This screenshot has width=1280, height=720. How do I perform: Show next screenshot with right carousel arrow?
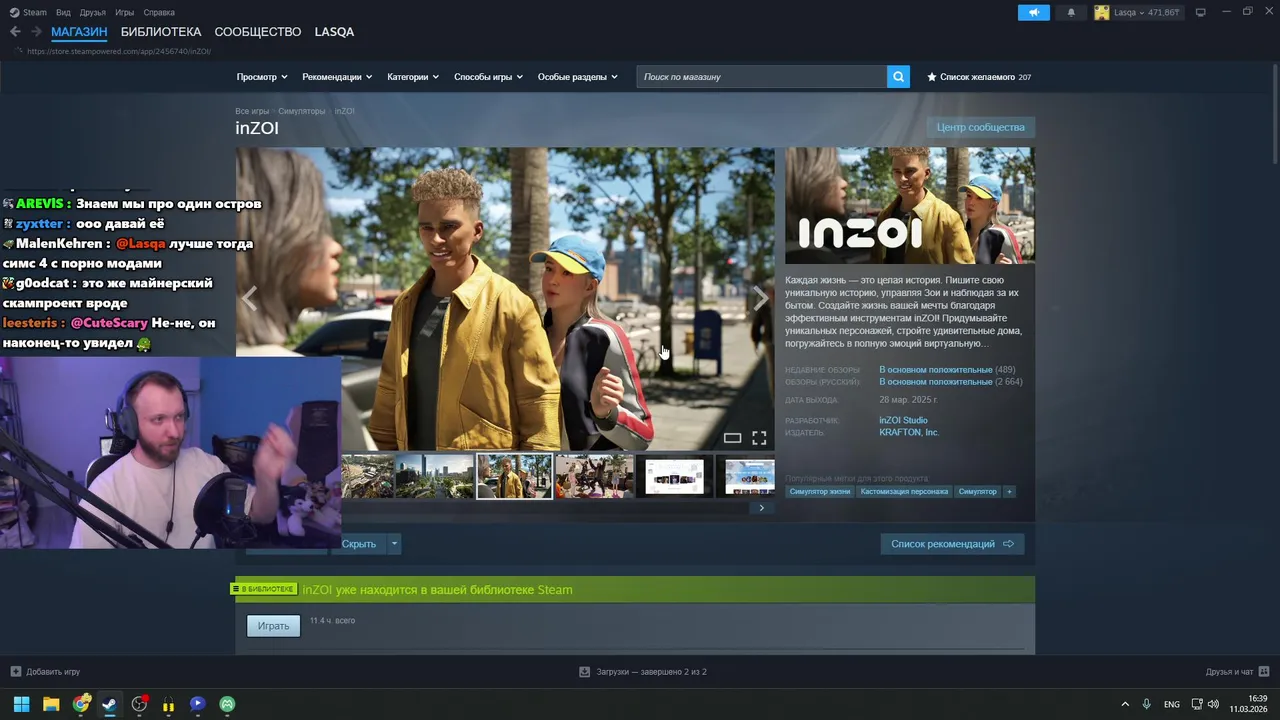click(x=761, y=298)
